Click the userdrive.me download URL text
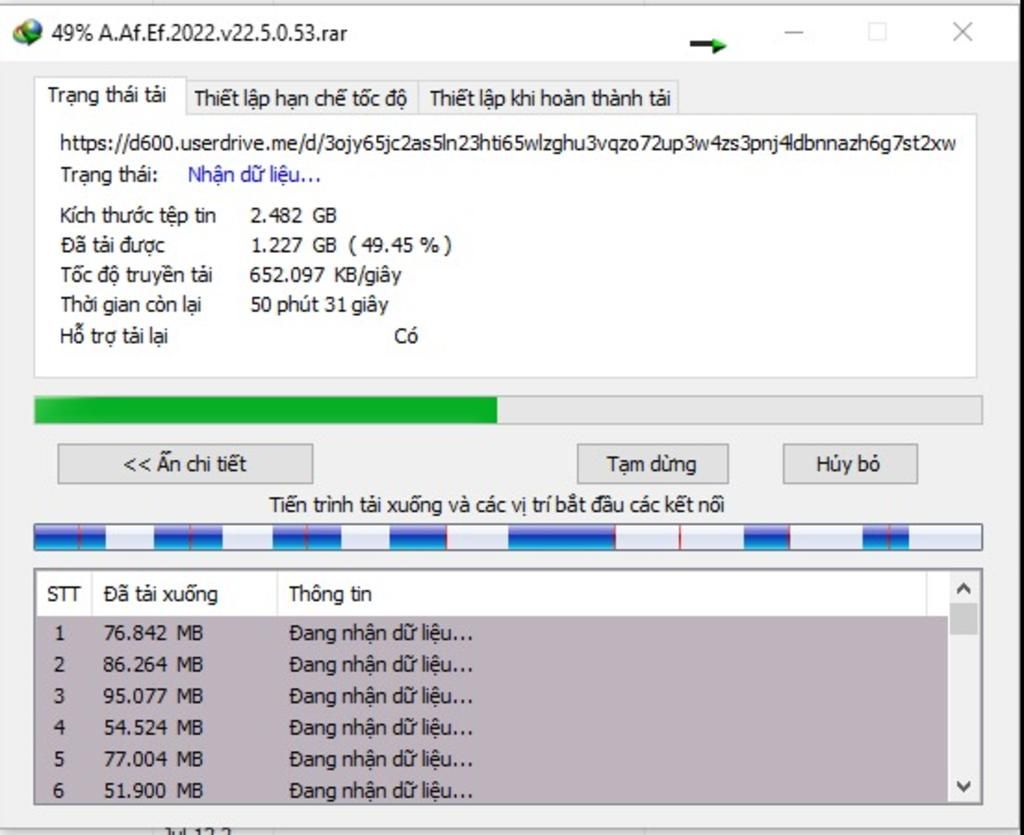This screenshot has width=1024, height=835. pyautogui.click(x=508, y=143)
